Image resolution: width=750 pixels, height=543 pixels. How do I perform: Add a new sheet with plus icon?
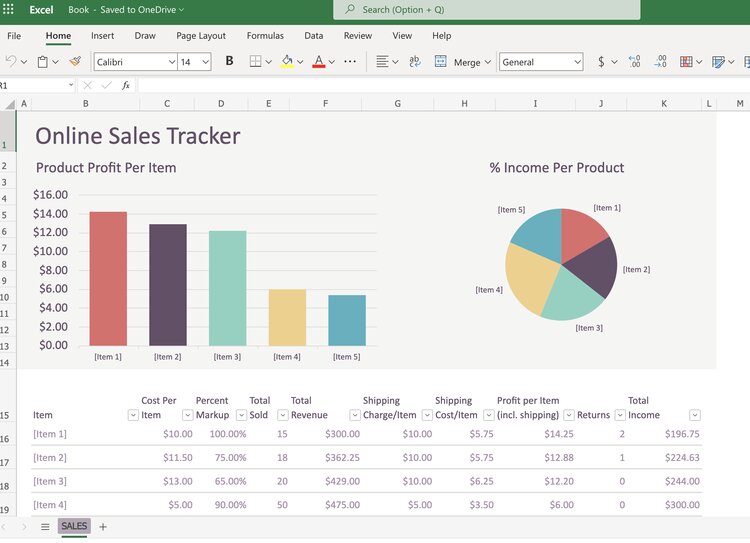(x=103, y=527)
